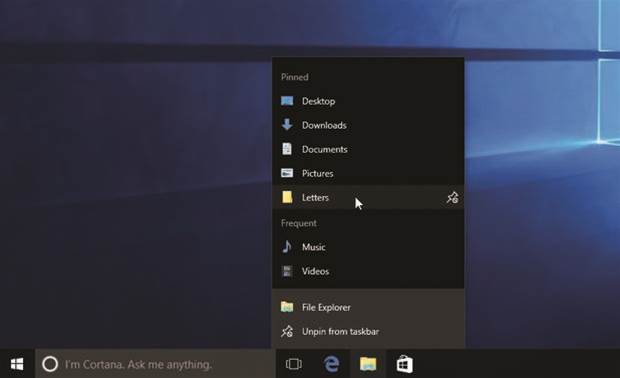This screenshot has width=620, height=378.
Task: Open the pinned Letters folder
Action: 368,197
